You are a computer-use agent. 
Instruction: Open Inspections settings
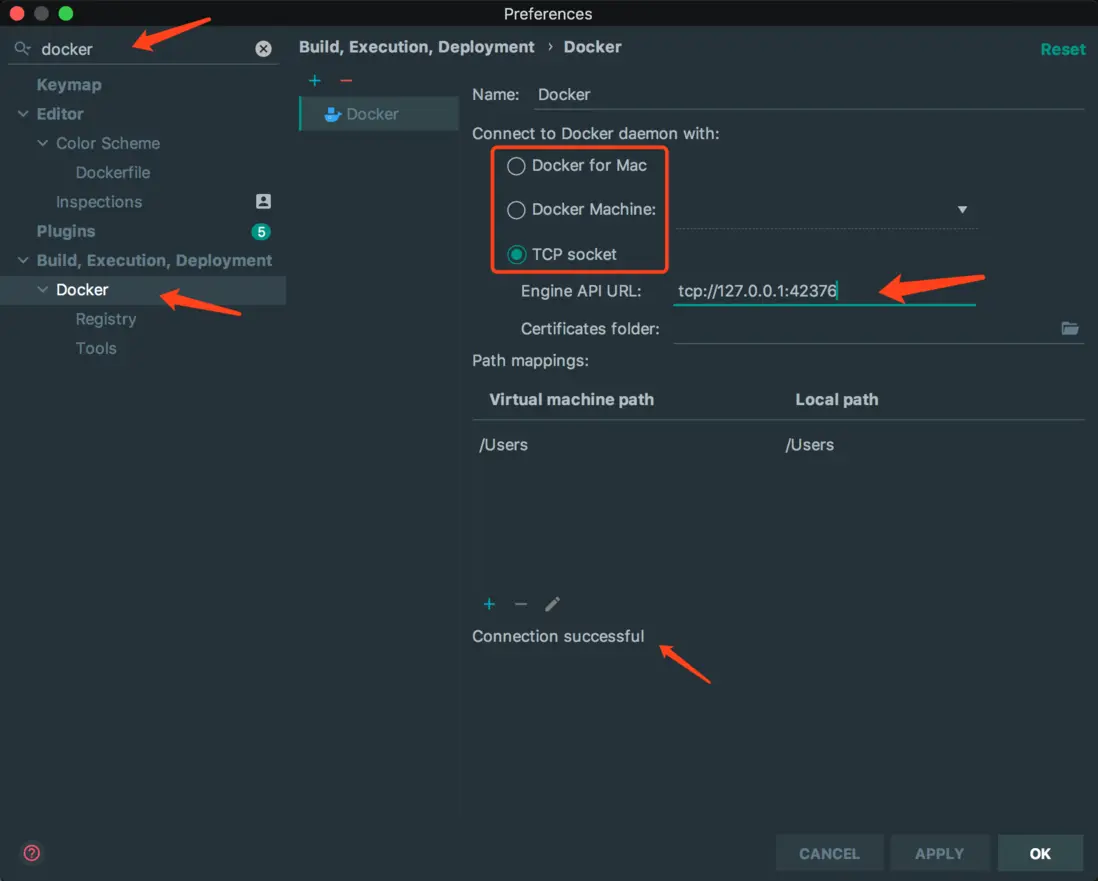[99, 202]
